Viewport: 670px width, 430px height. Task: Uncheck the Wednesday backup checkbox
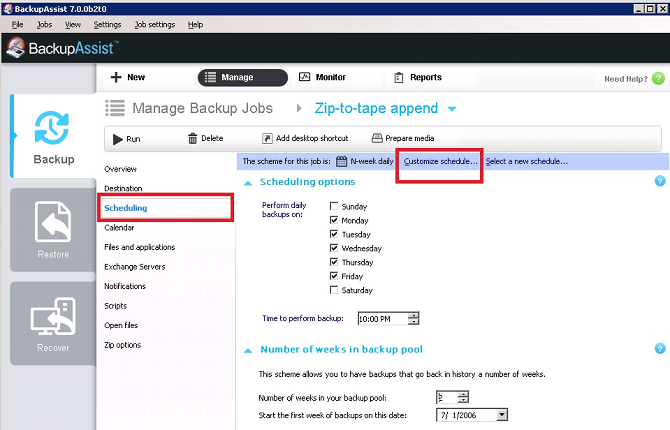click(x=334, y=248)
